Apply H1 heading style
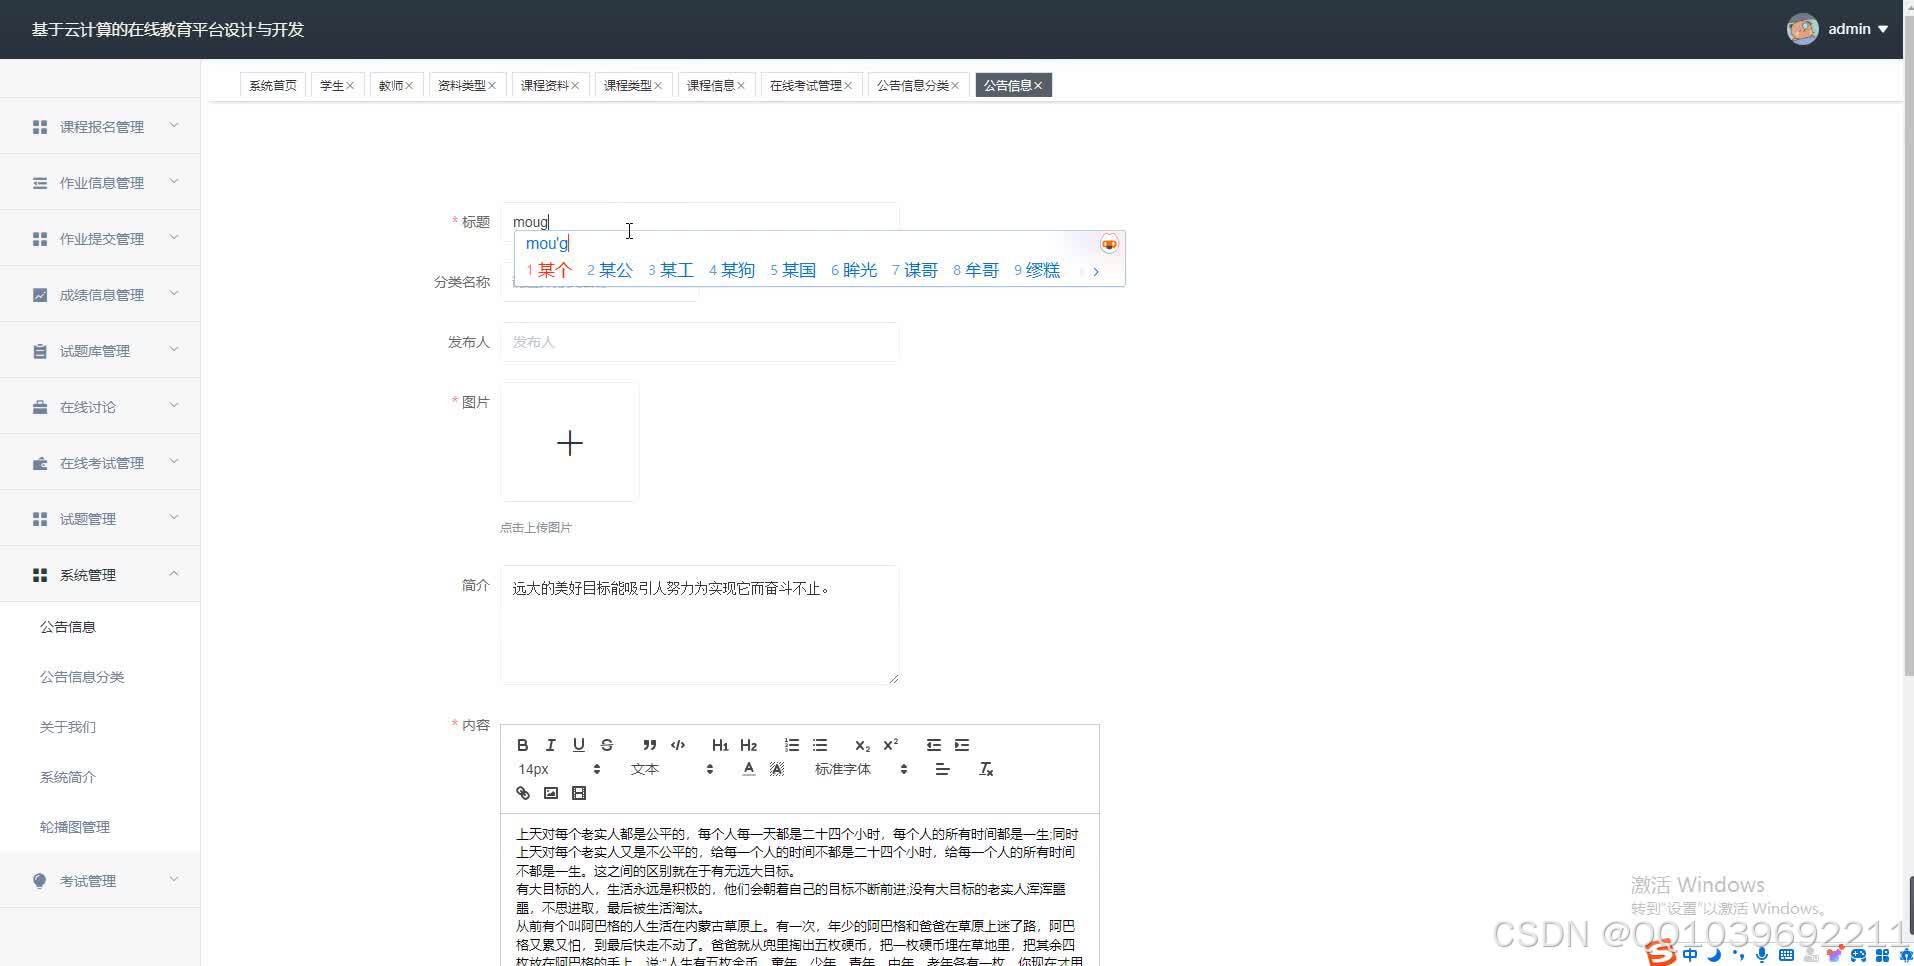The height and width of the screenshot is (966, 1914). [x=720, y=745]
